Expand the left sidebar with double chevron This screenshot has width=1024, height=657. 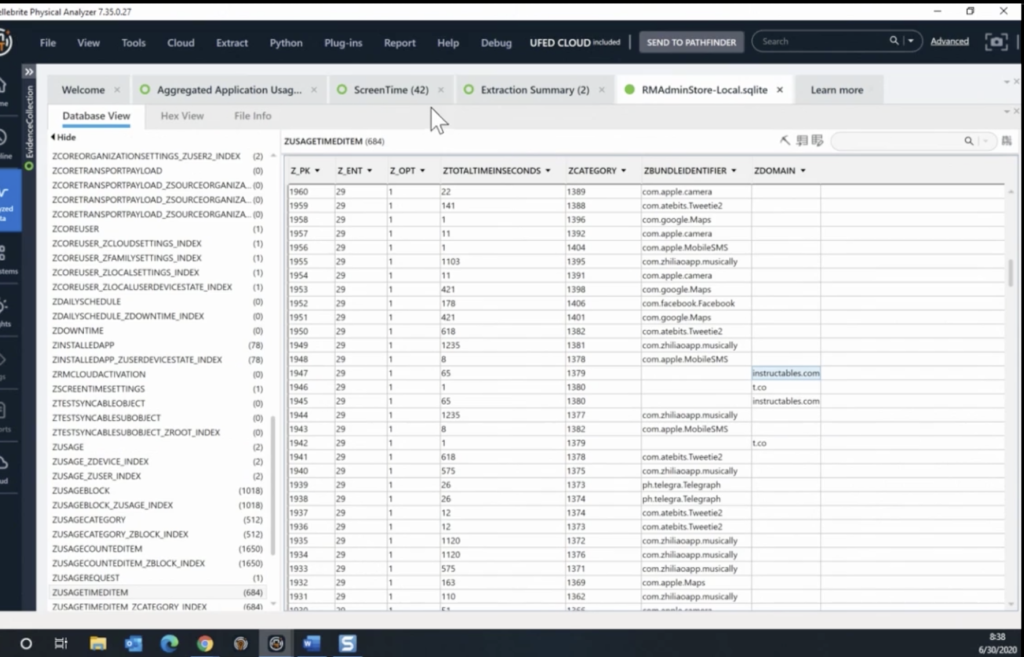pyautogui.click(x=29, y=72)
